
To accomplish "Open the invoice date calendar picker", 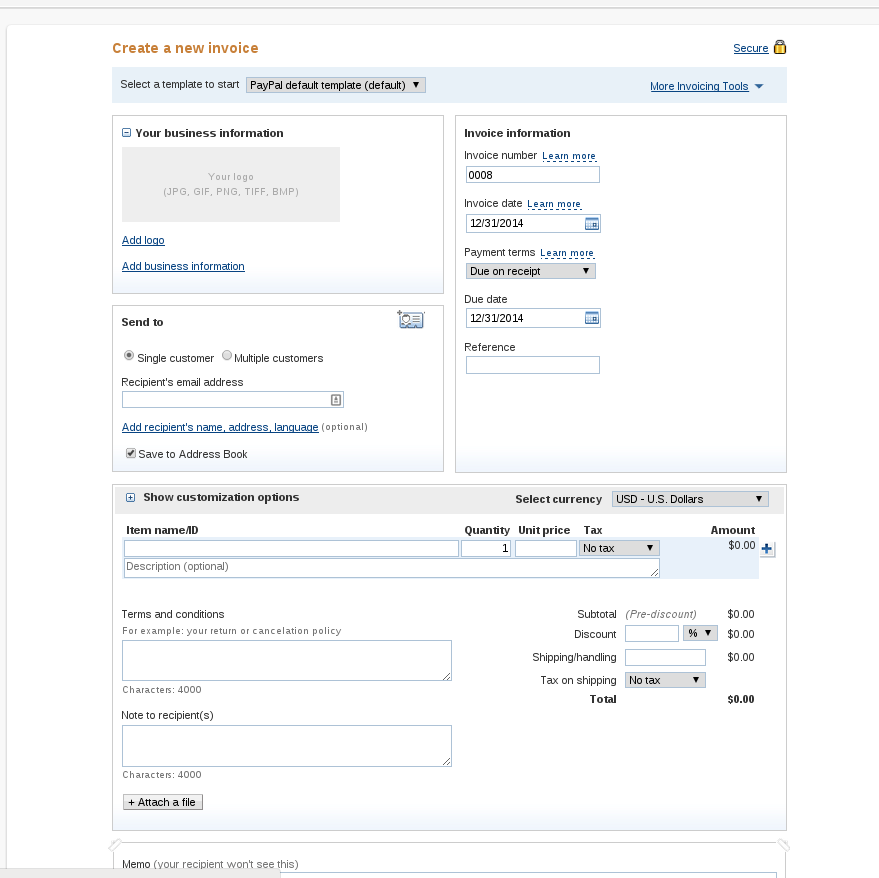I will tap(591, 224).
